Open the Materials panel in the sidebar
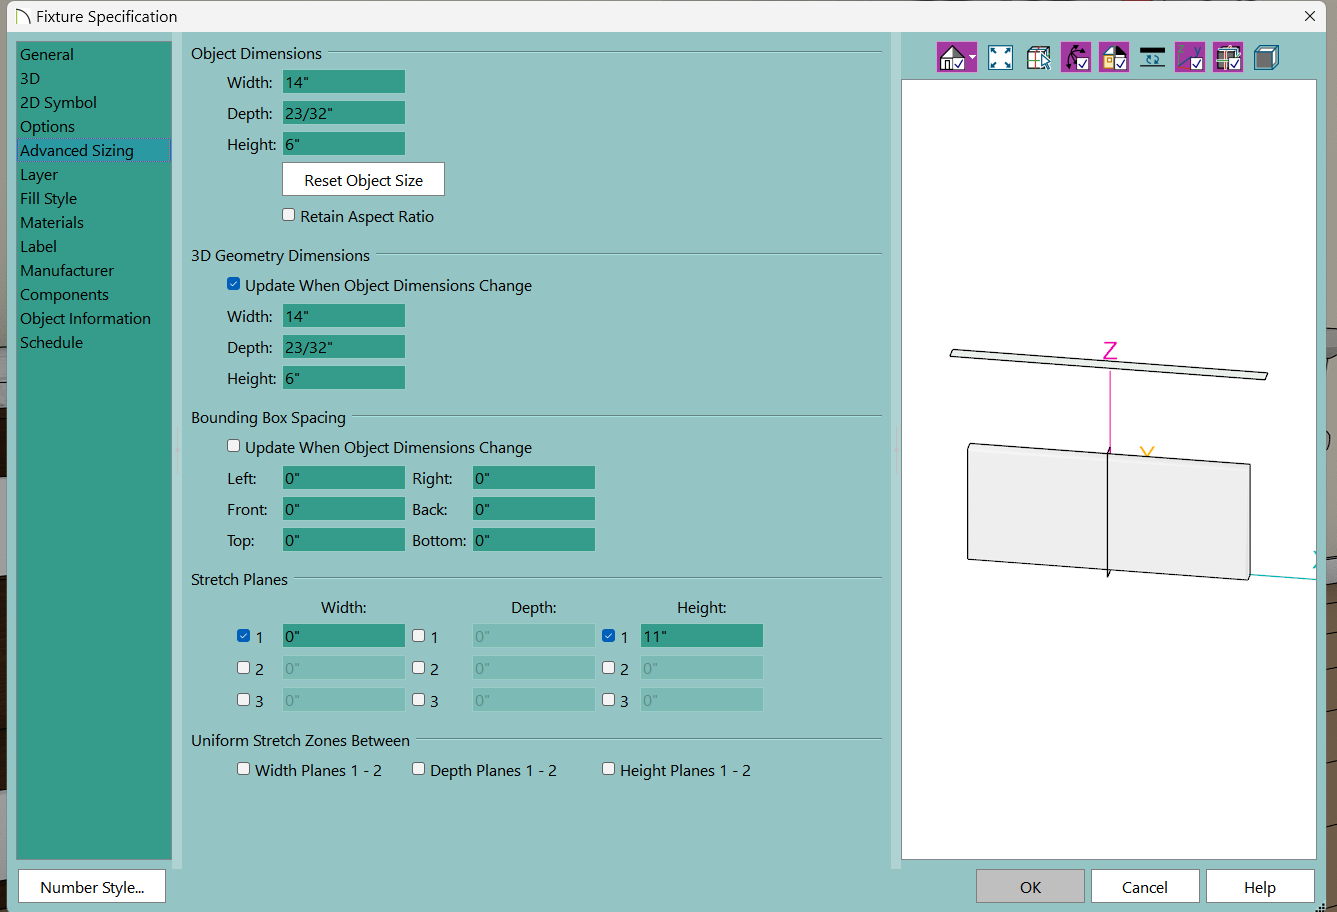Viewport: 1337px width, 912px height. [52, 223]
